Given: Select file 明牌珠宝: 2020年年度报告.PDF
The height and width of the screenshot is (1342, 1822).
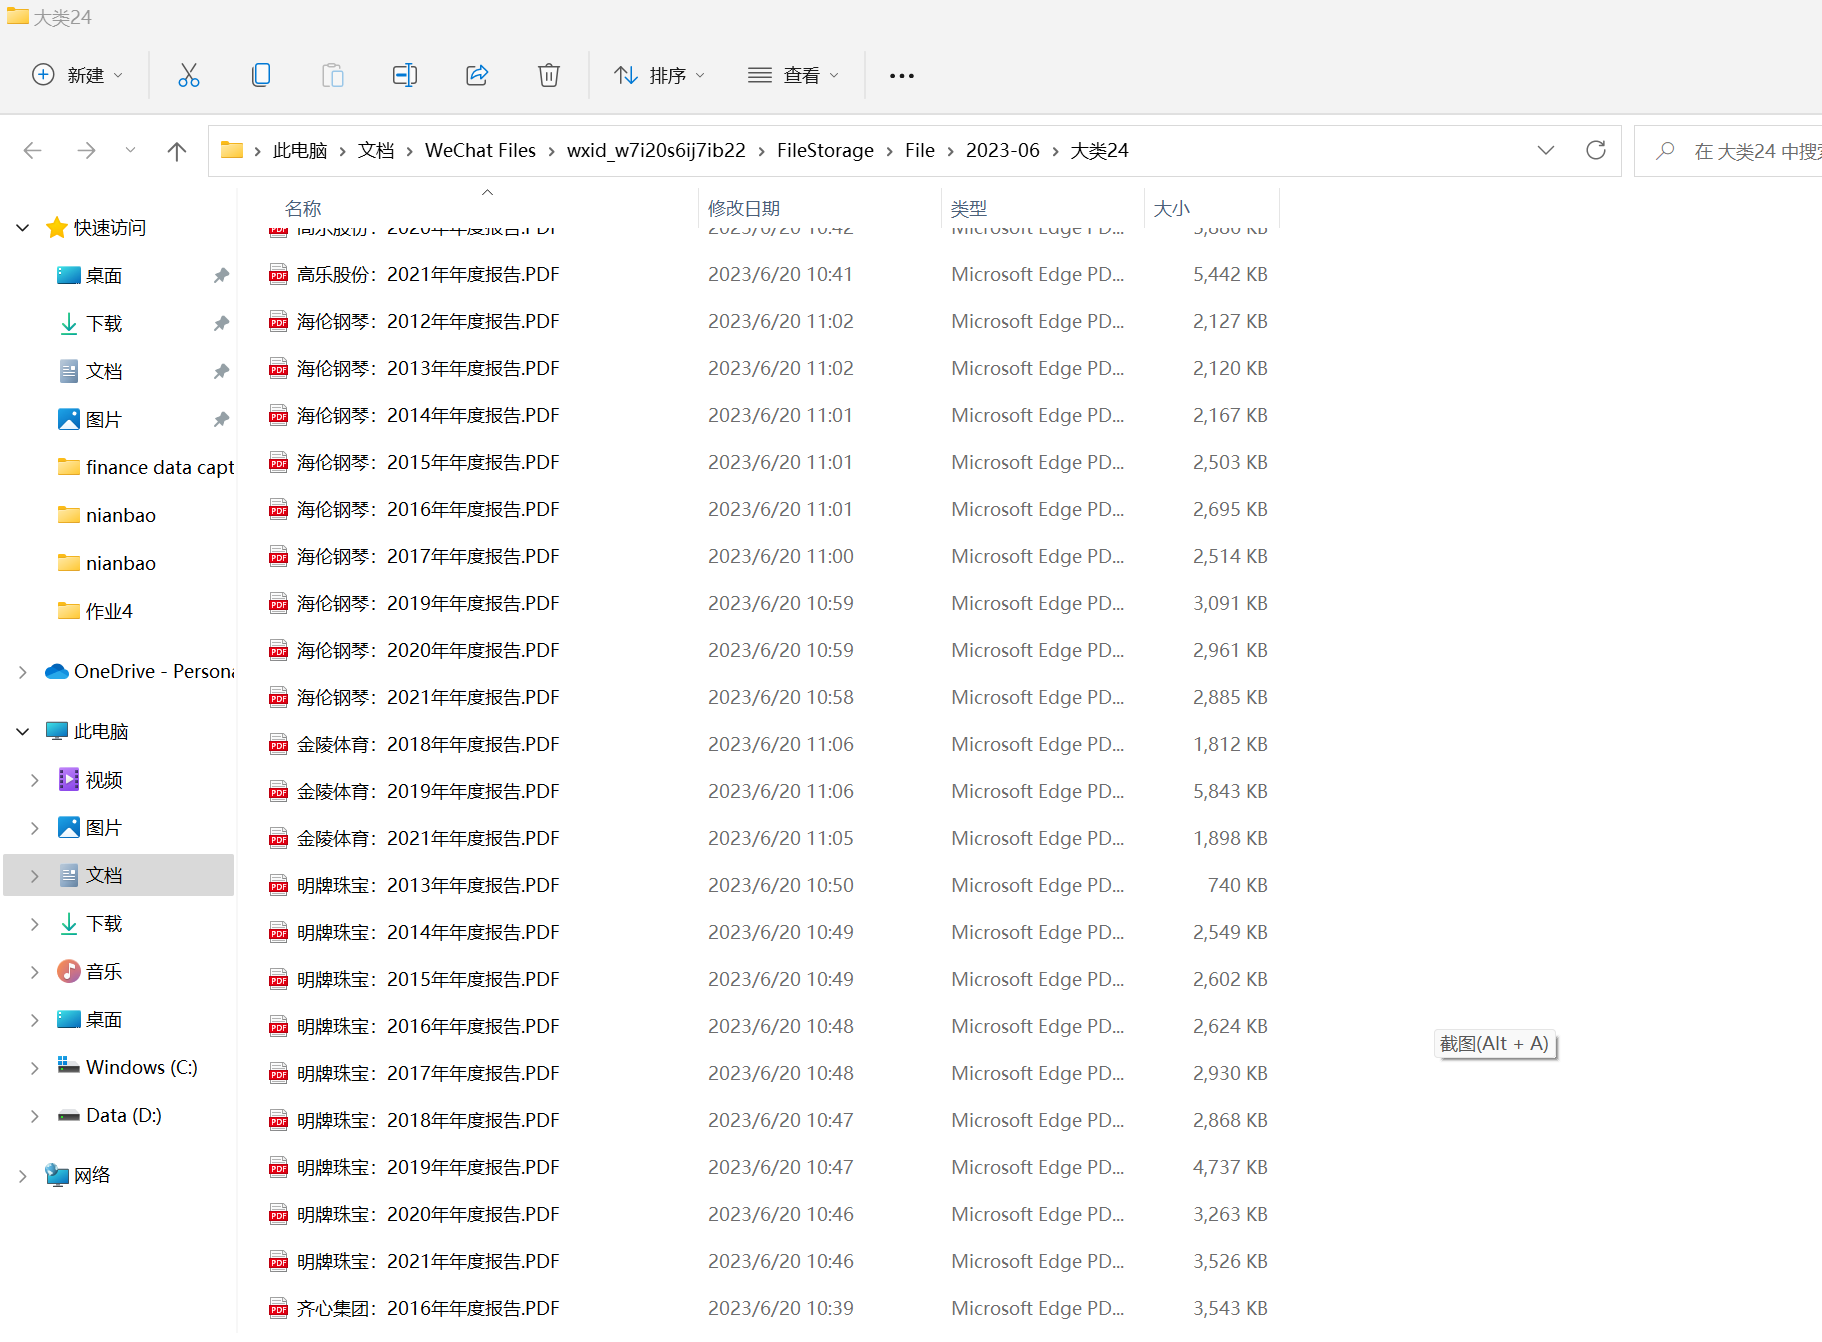Looking at the screenshot, I should coord(428,1215).
